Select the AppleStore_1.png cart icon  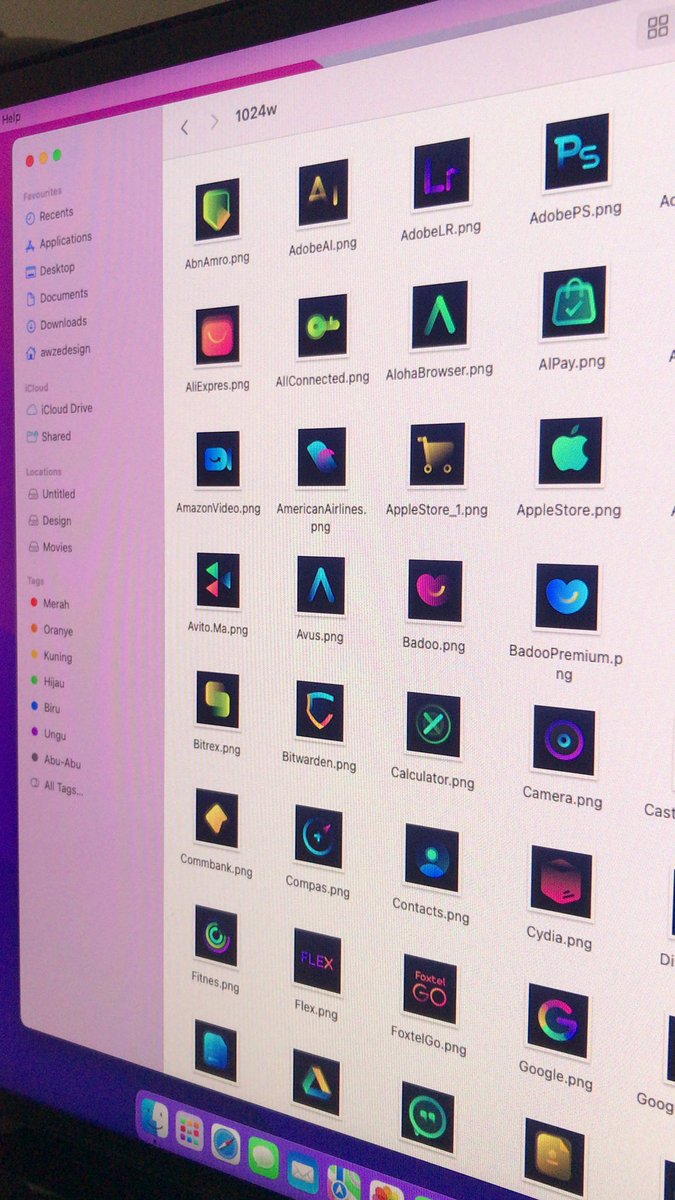(437, 454)
